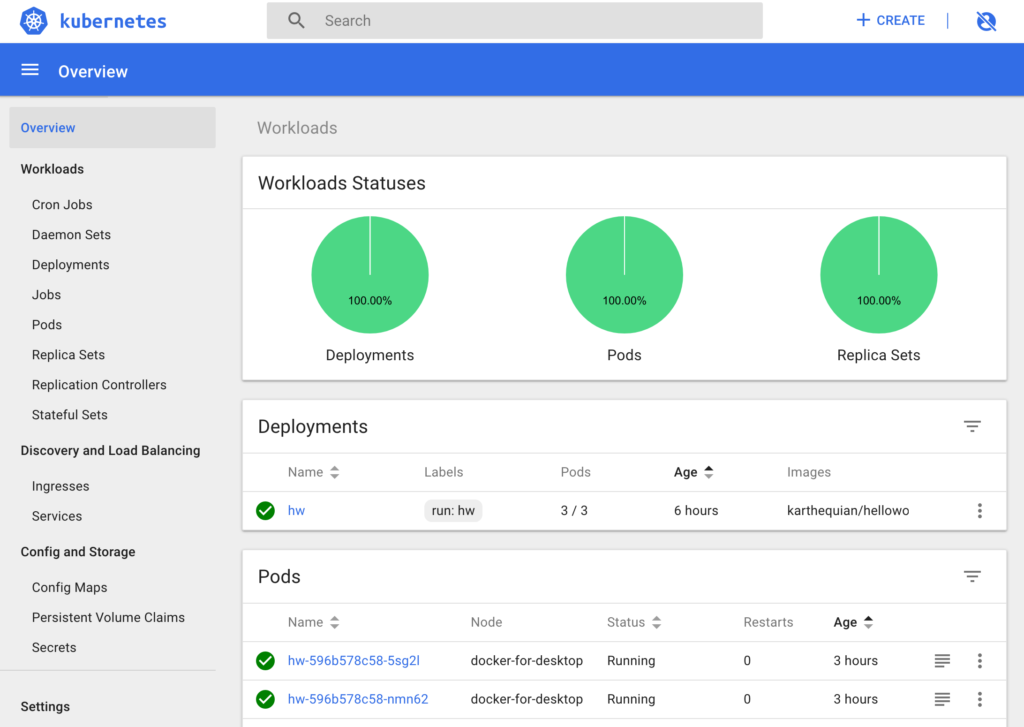This screenshot has width=1024, height=727.
Task: Click Node column header in Pods
Action: tap(487, 622)
